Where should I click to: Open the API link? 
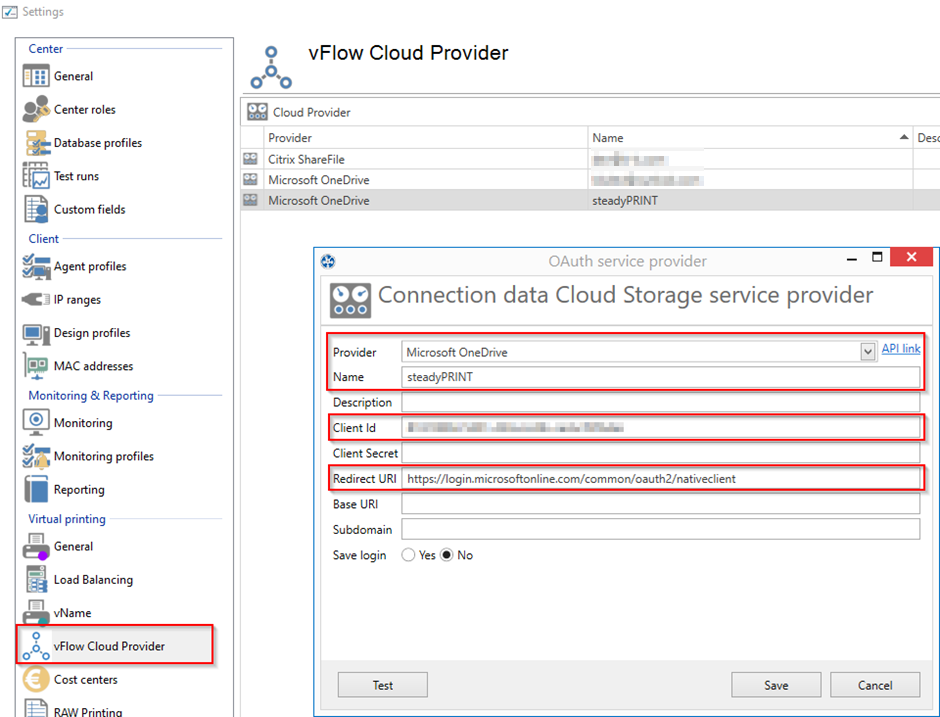coord(900,348)
